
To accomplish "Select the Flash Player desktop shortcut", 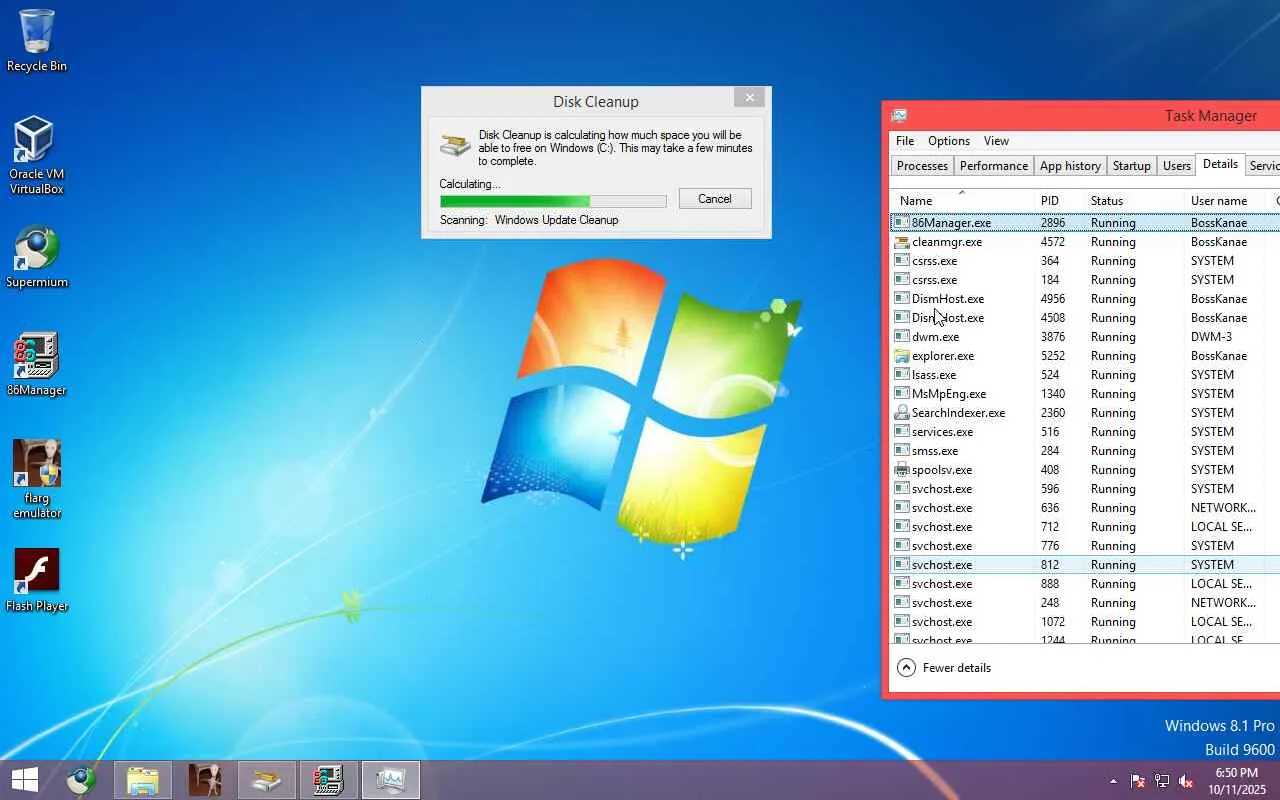I will pyautogui.click(x=37, y=580).
